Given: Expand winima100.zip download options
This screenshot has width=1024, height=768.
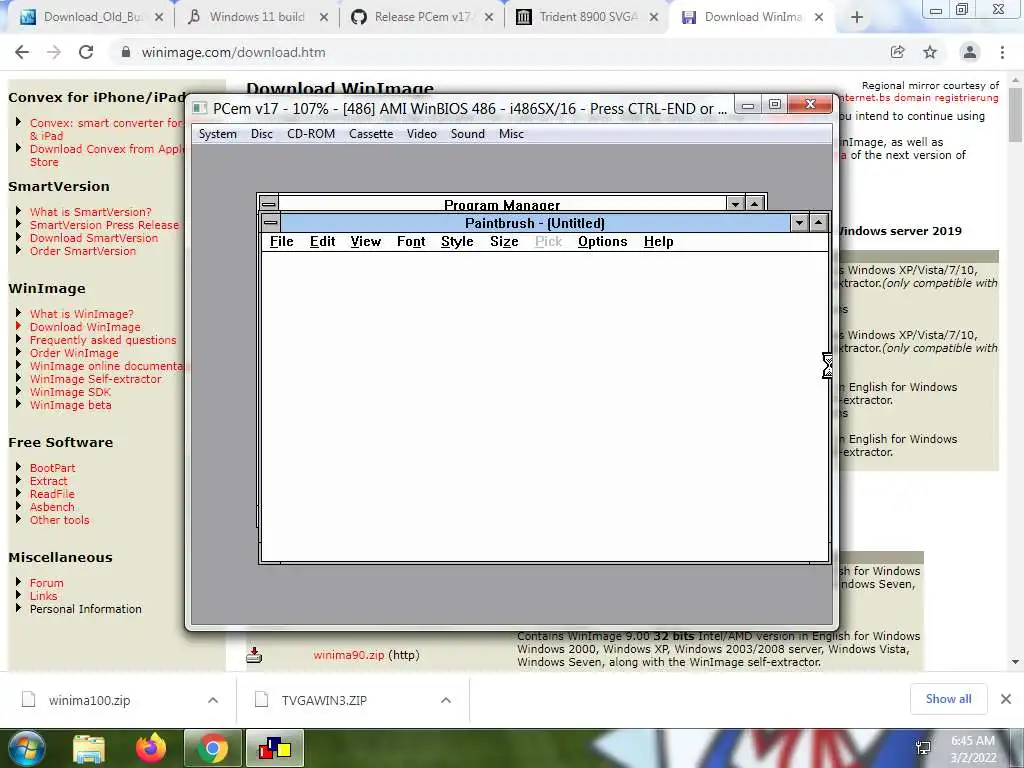Looking at the screenshot, I should coord(213,700).
